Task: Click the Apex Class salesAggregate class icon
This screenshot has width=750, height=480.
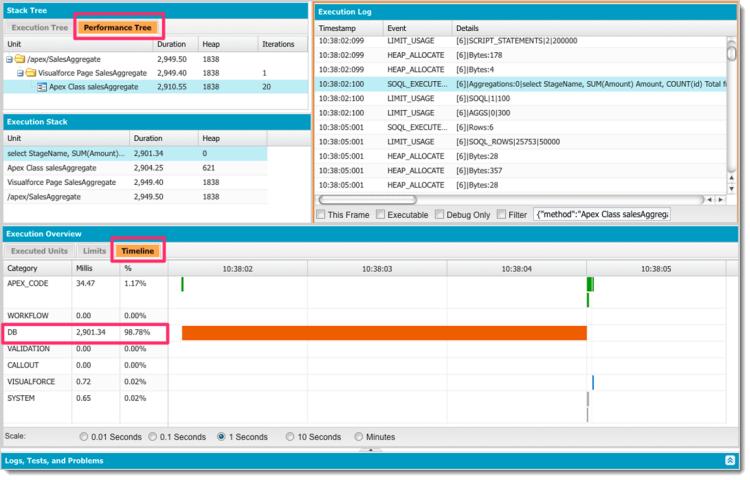Action: pos(42,88)
